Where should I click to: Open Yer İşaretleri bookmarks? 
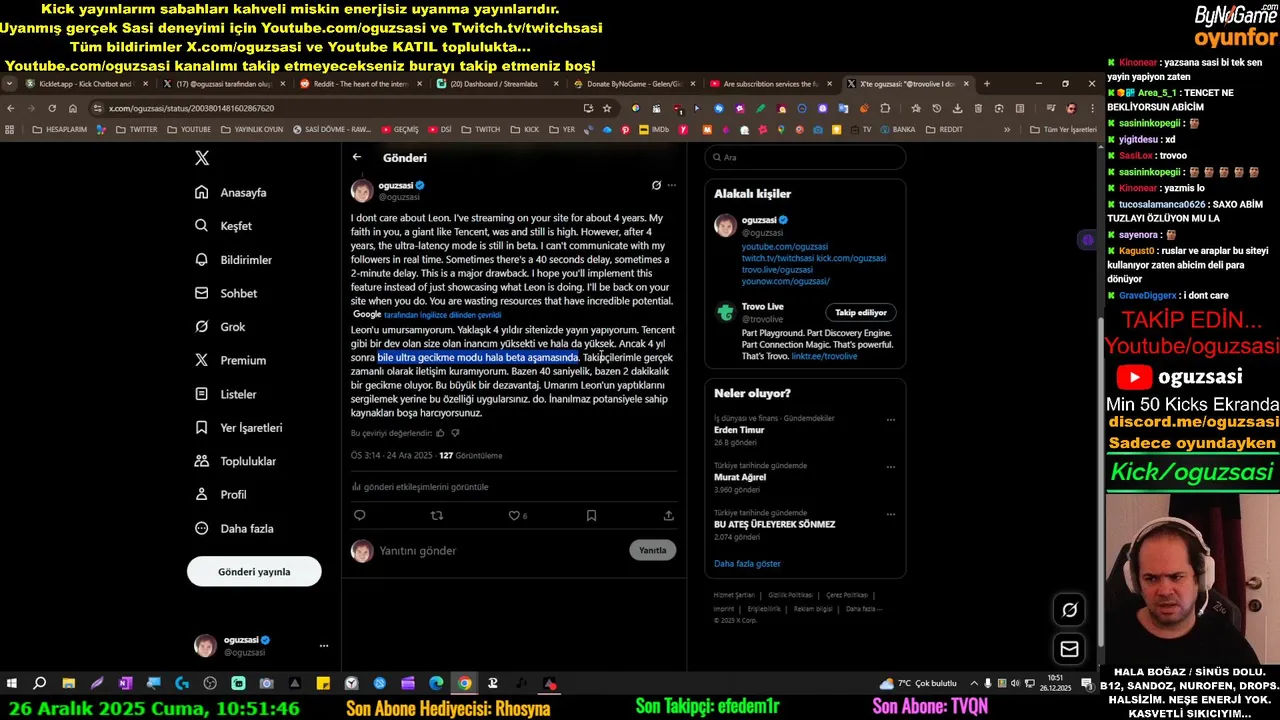tap(239, 427)
